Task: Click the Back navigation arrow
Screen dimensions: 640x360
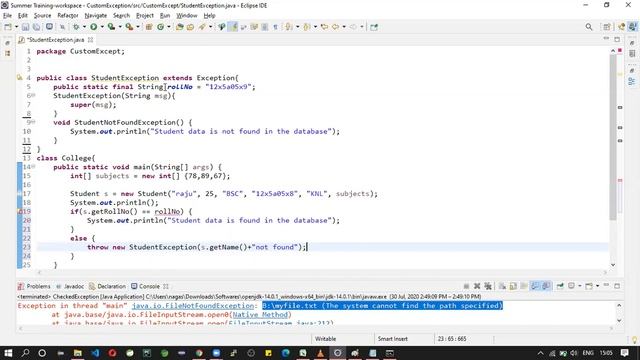Action: (x=336, y=27)
